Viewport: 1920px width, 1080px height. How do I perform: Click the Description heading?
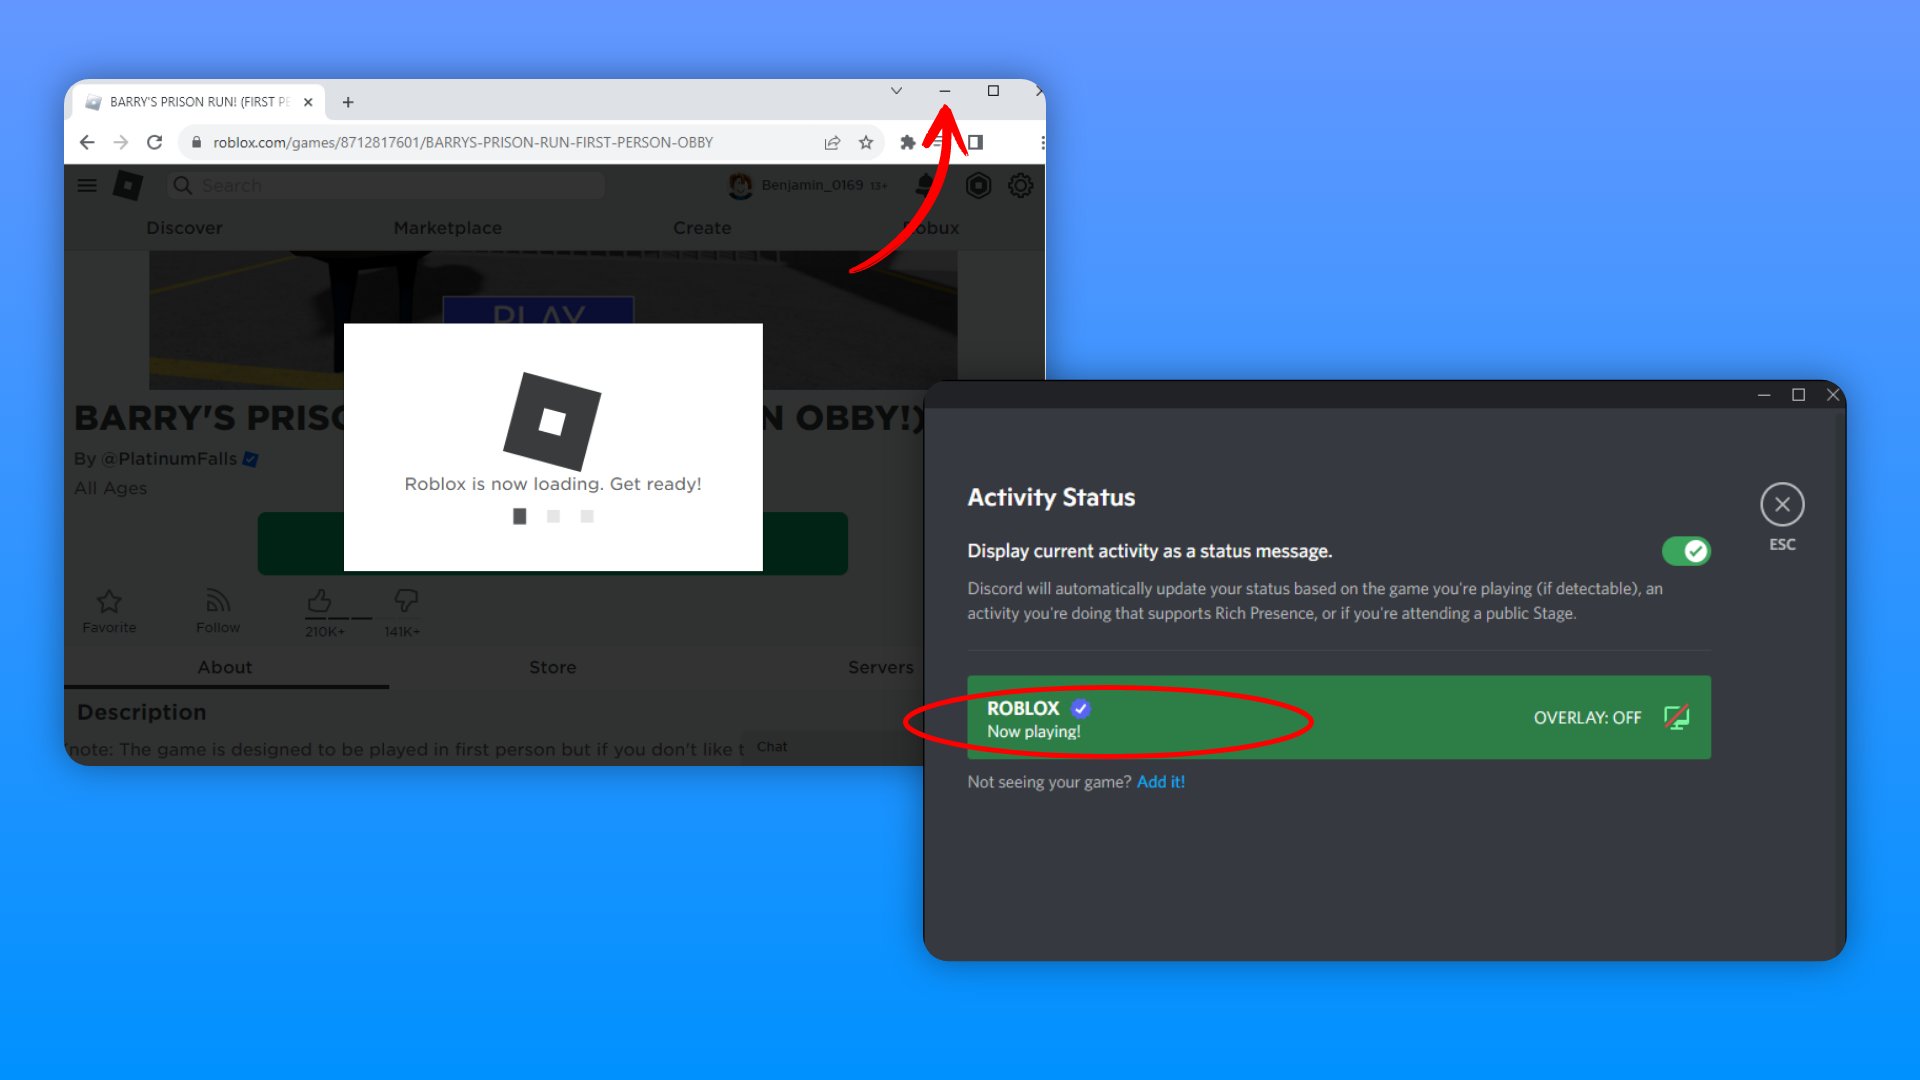point(141,712)
